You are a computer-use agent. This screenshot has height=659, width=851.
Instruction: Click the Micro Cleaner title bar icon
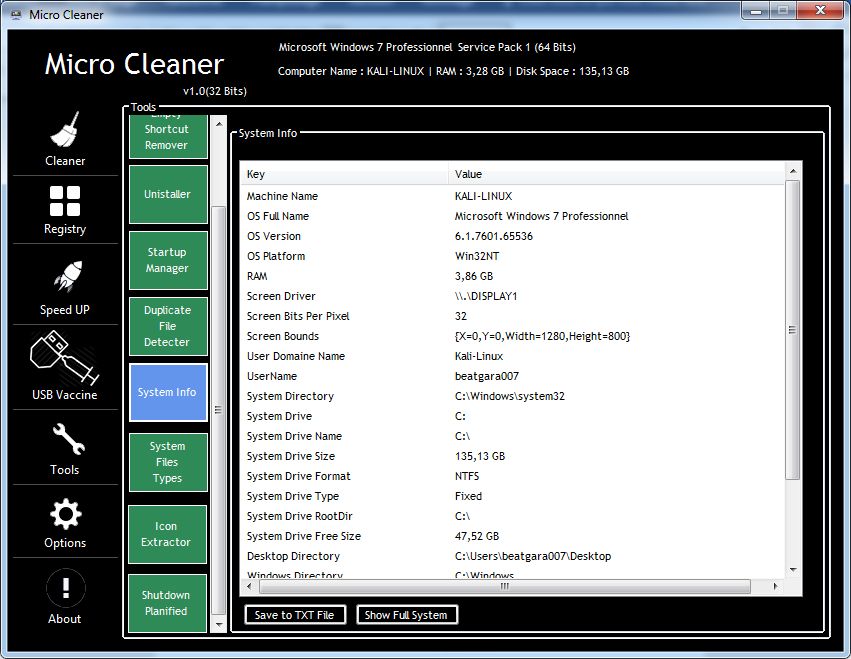[16, 13]
